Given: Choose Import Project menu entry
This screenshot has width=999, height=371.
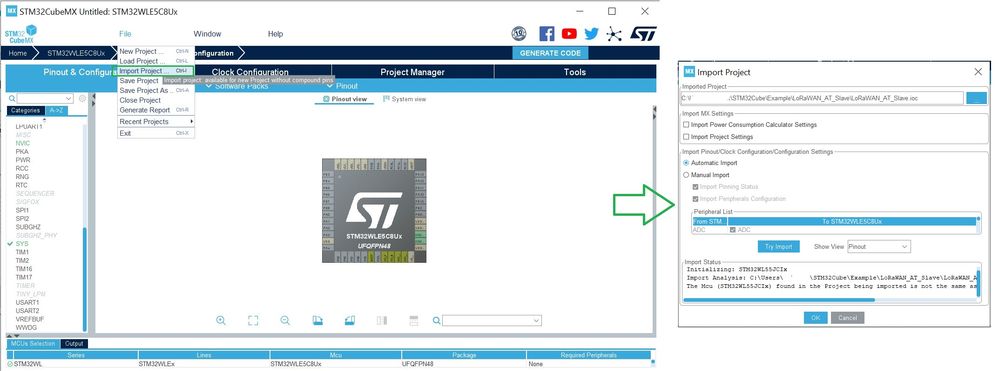Looking at the screenshot, I should (x=156, y=71).
